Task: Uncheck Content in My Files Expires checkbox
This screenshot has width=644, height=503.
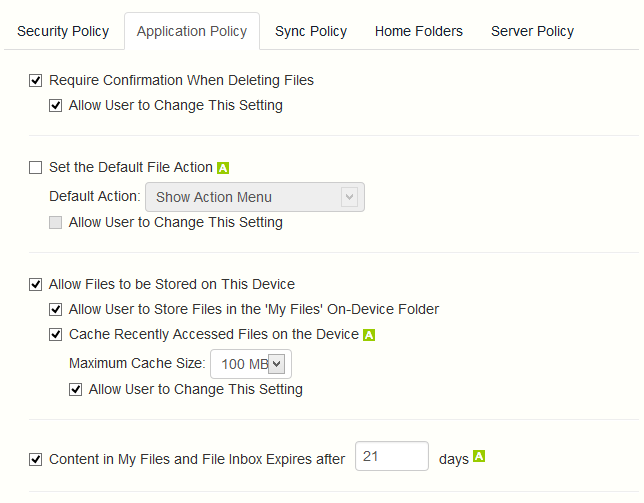Action: [36, 460]
